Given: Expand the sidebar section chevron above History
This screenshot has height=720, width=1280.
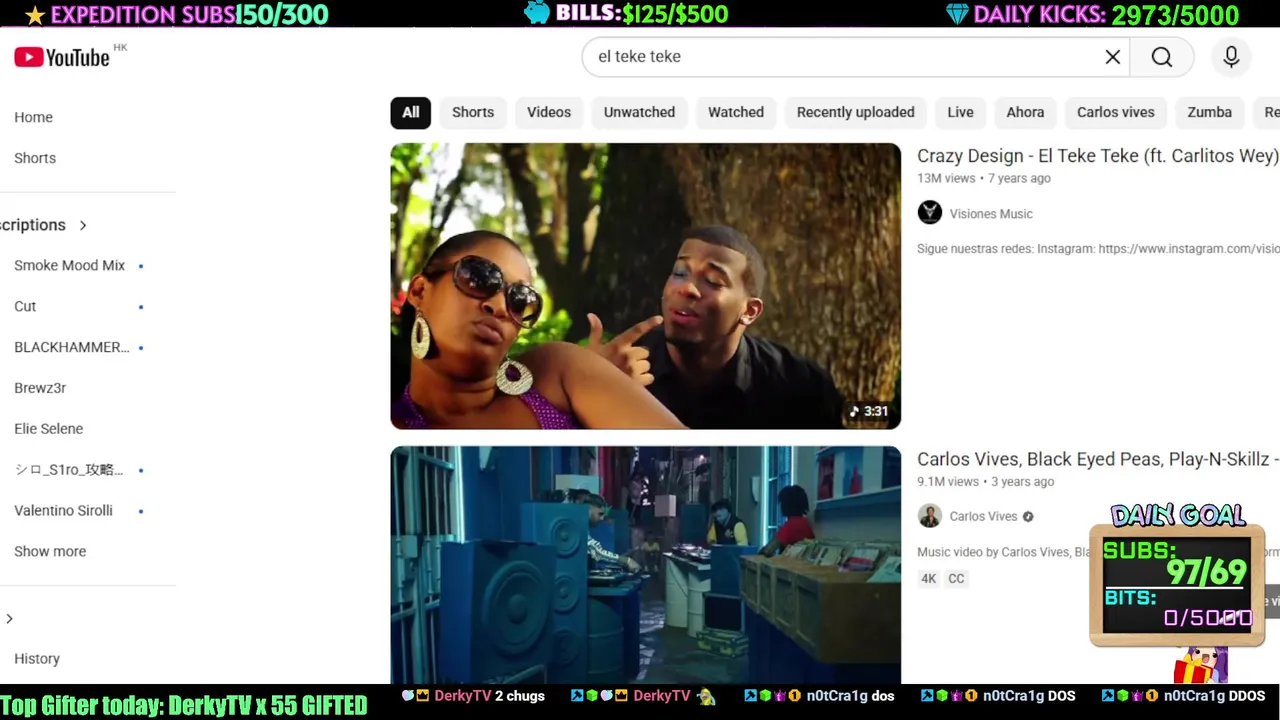Looking at the screenshot, I should [x=9, y=619].
